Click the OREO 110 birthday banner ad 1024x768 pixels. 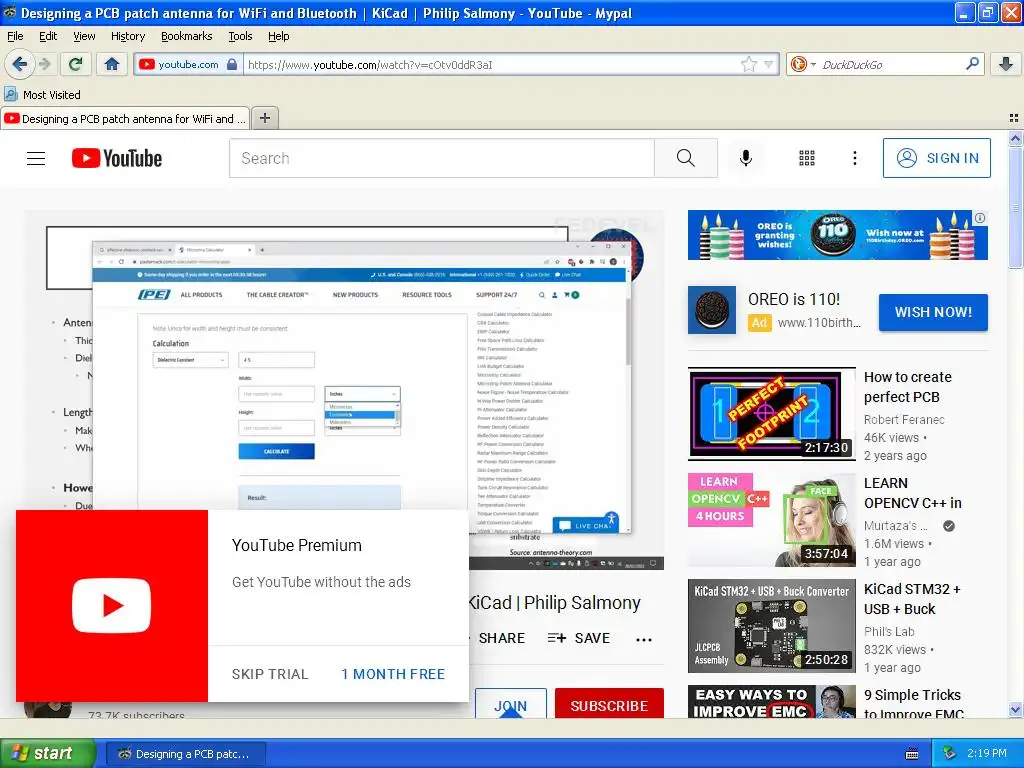tap(837, 235)
